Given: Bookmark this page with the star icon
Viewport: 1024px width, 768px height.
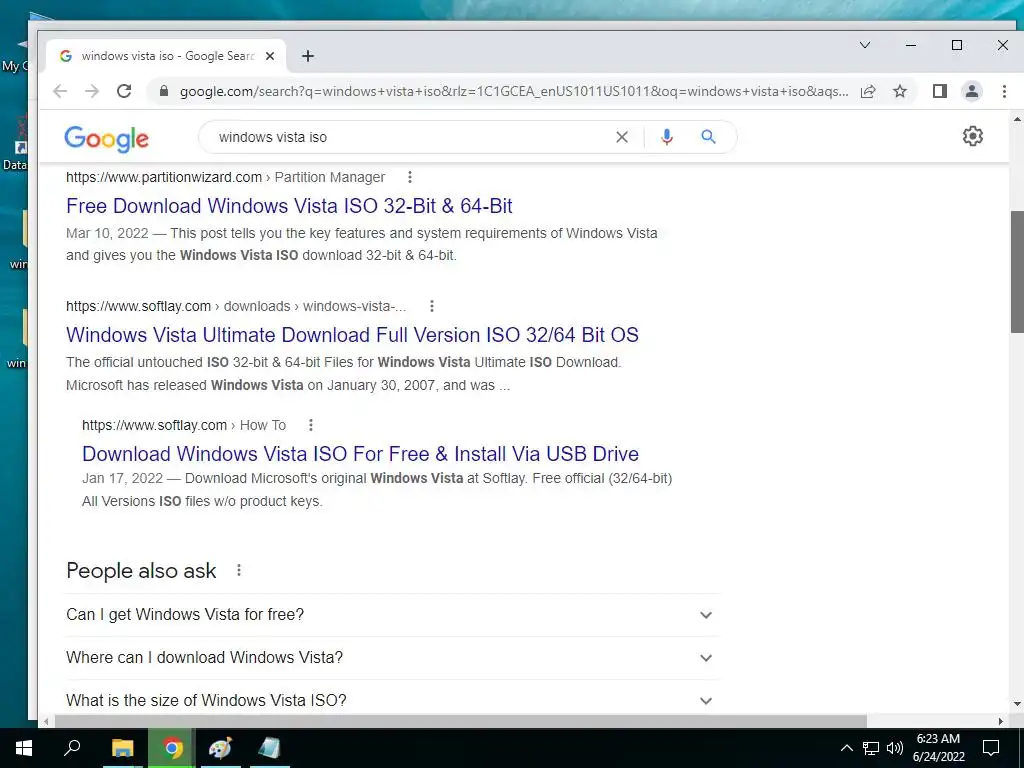Looking at the screenshot, I should pos(900,91).
